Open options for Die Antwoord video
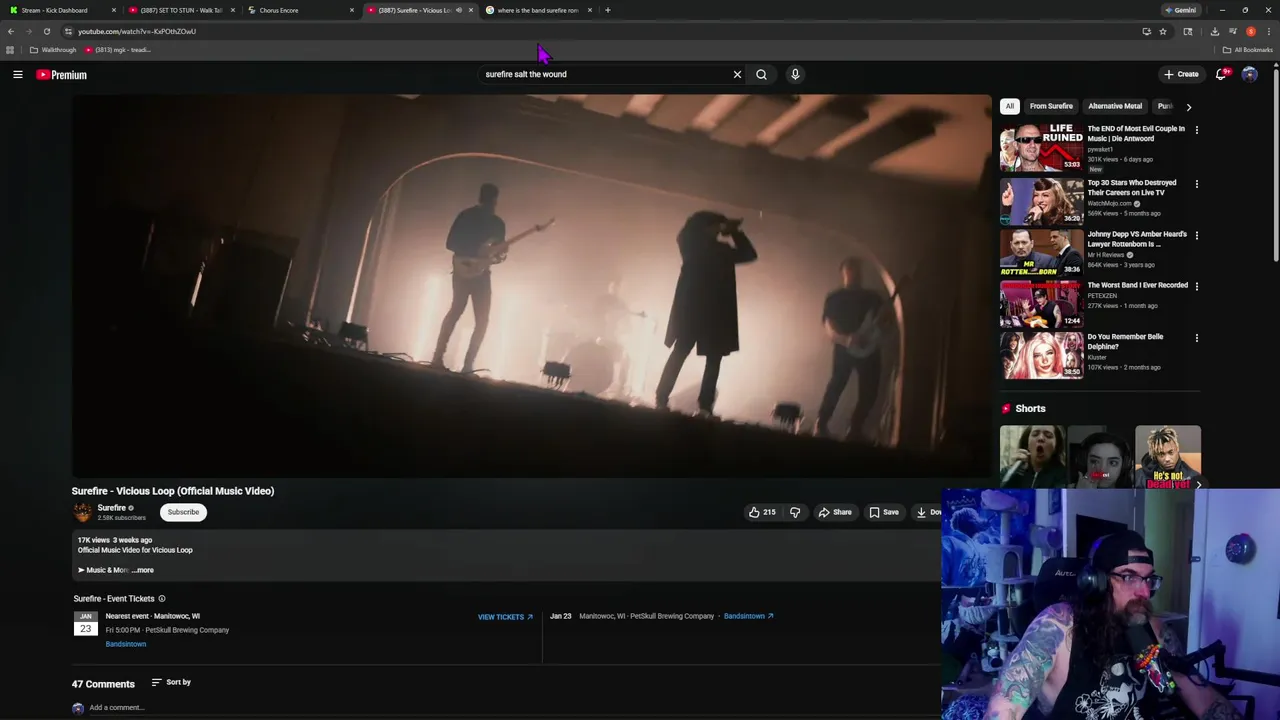The width and height of the screenshot is (1280, 720). 1196,130
